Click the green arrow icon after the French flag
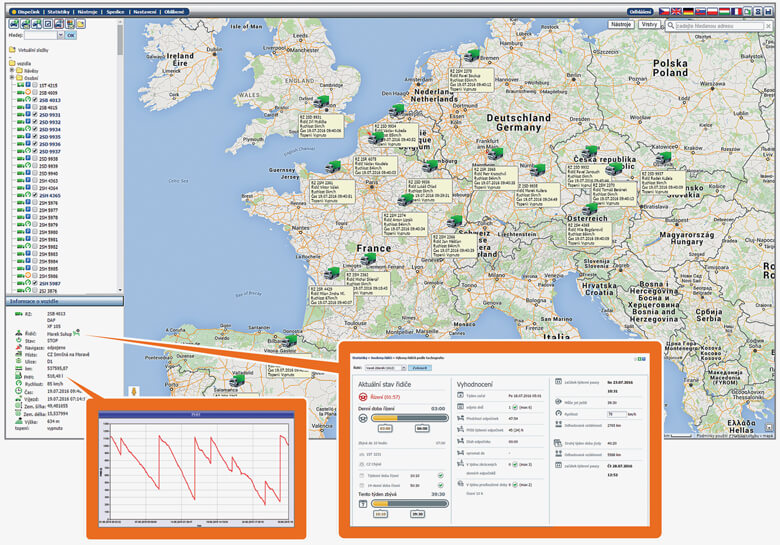Viewport: 780px width, 545px height. click(x=748, y=11)
